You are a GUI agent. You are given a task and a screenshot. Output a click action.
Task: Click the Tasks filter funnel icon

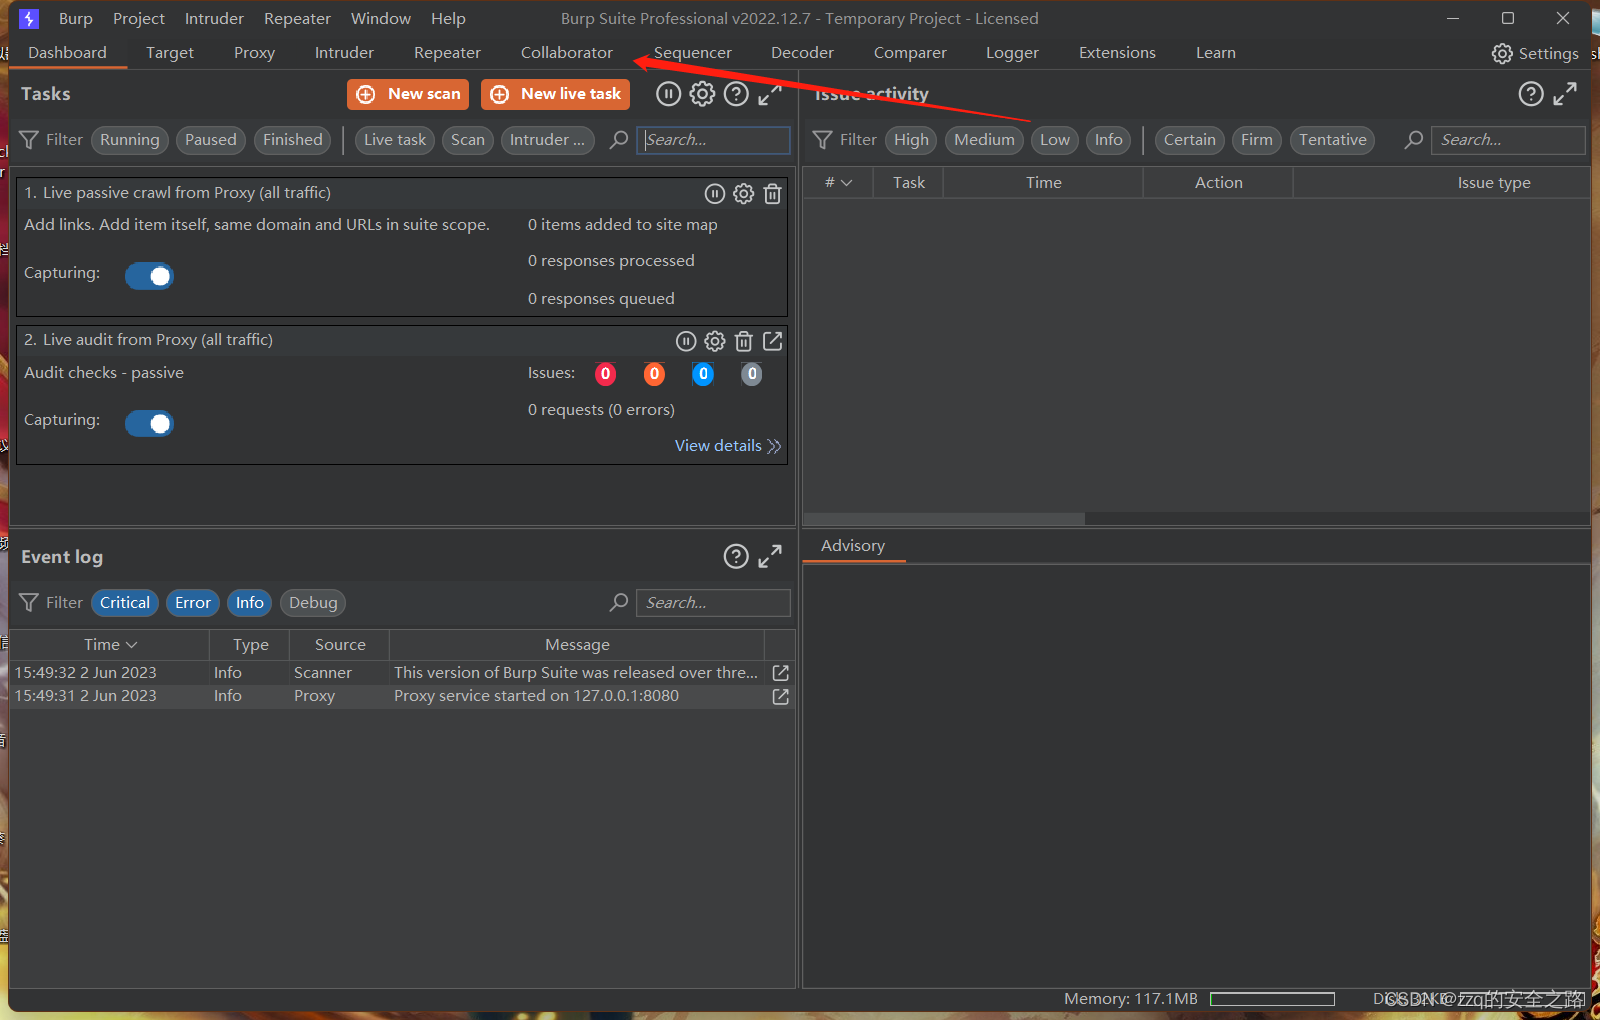tap(30, 140)
